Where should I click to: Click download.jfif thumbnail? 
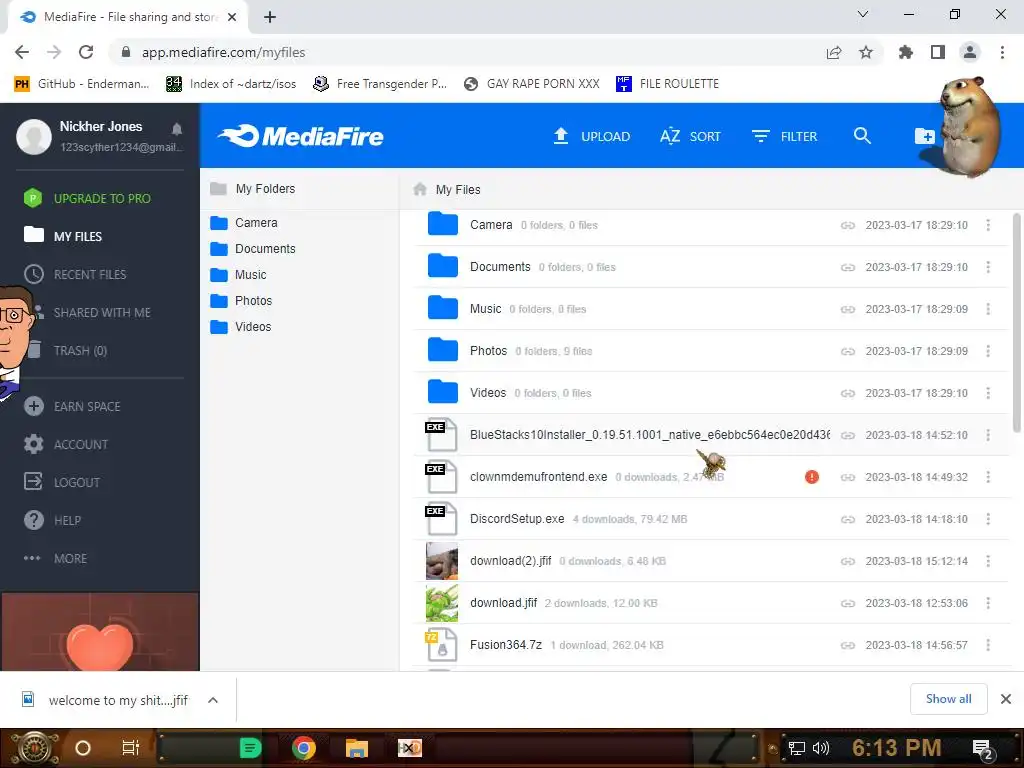pyautogui.click(x=442, y=603)
